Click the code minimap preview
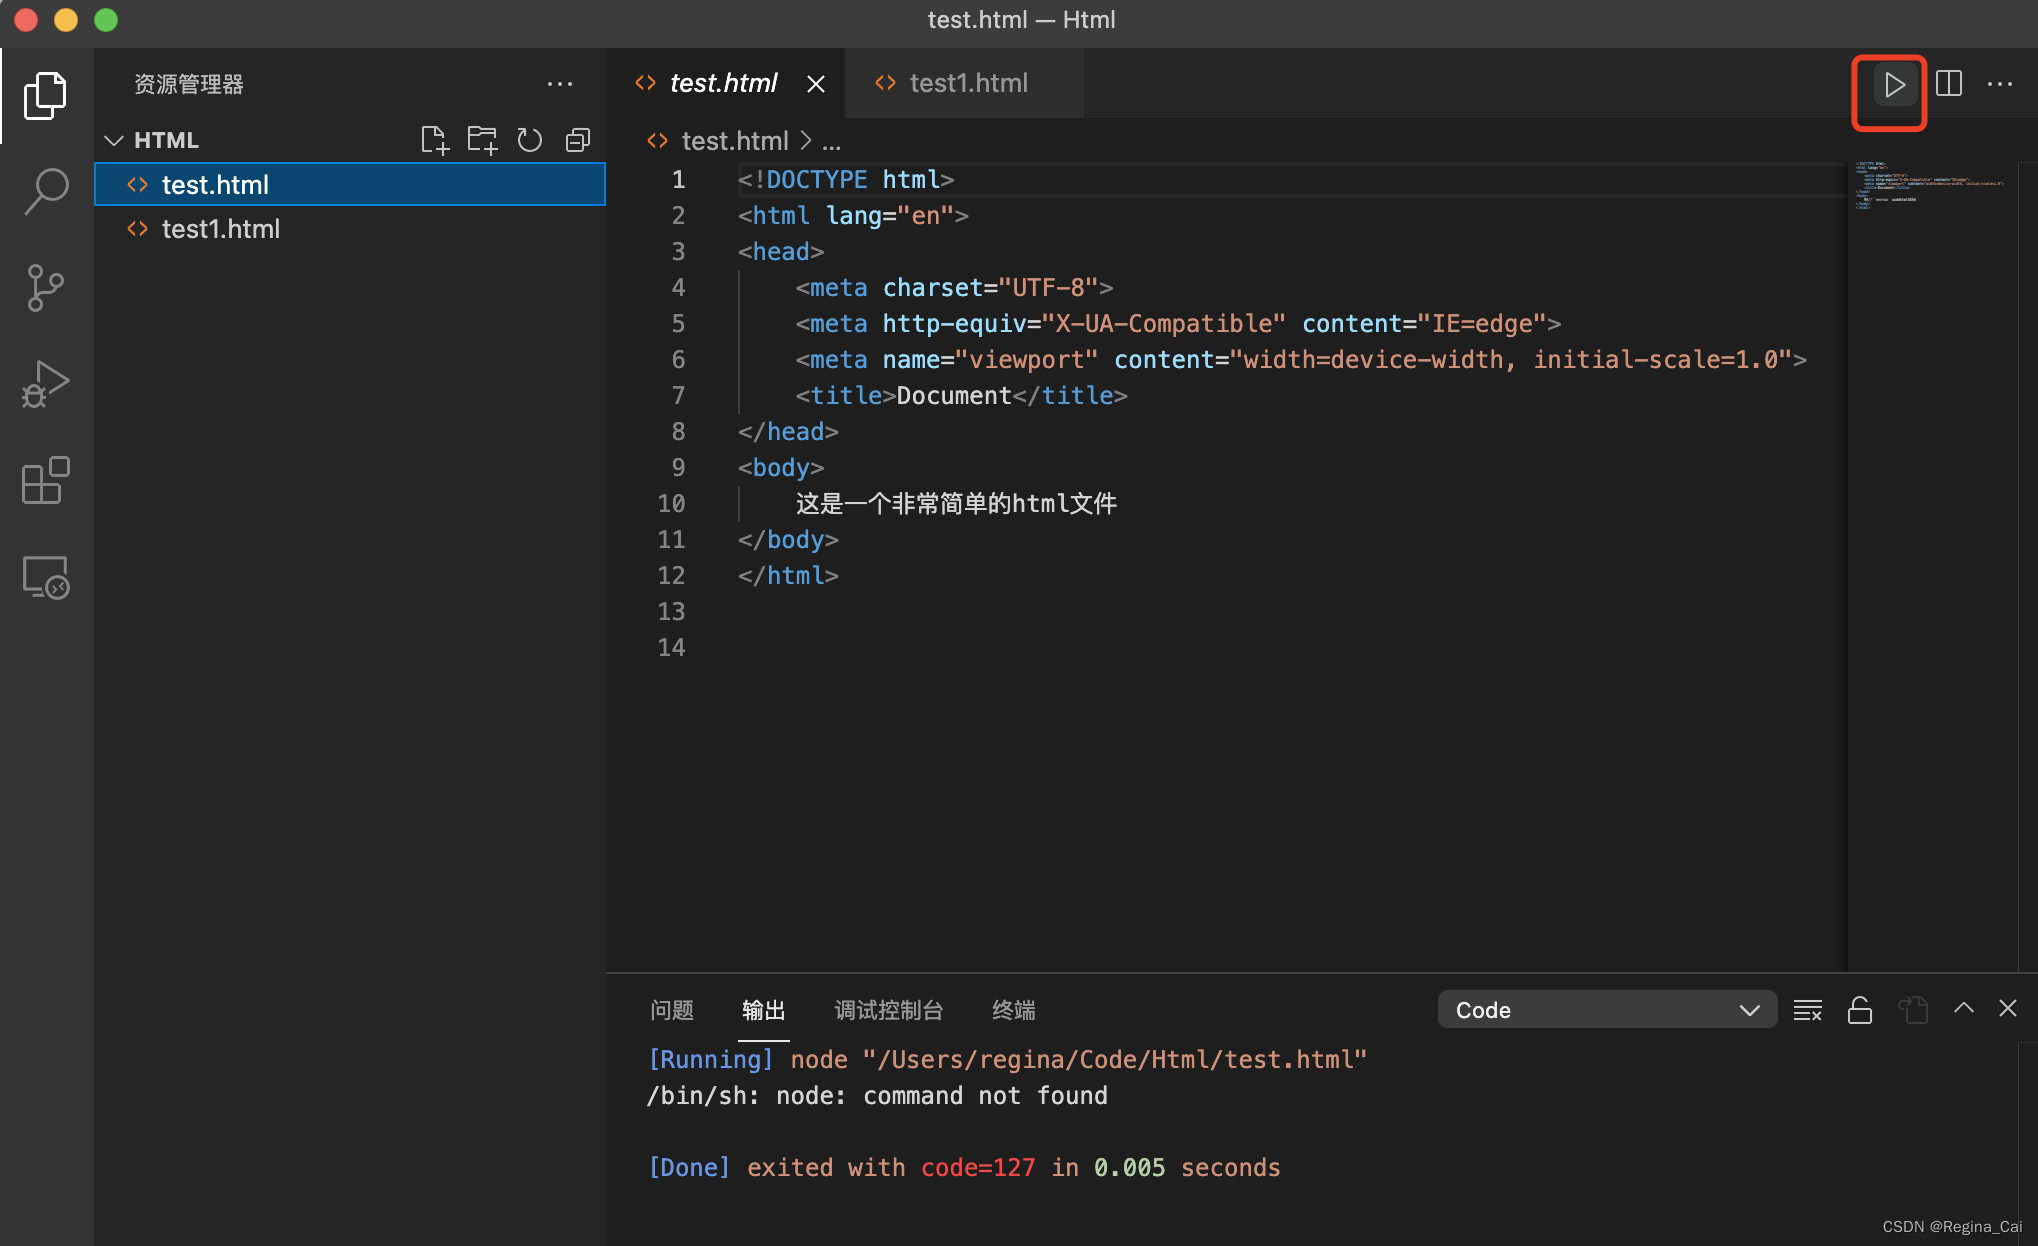This screenshot has width=2038, height=1246. click(1930, 184)
